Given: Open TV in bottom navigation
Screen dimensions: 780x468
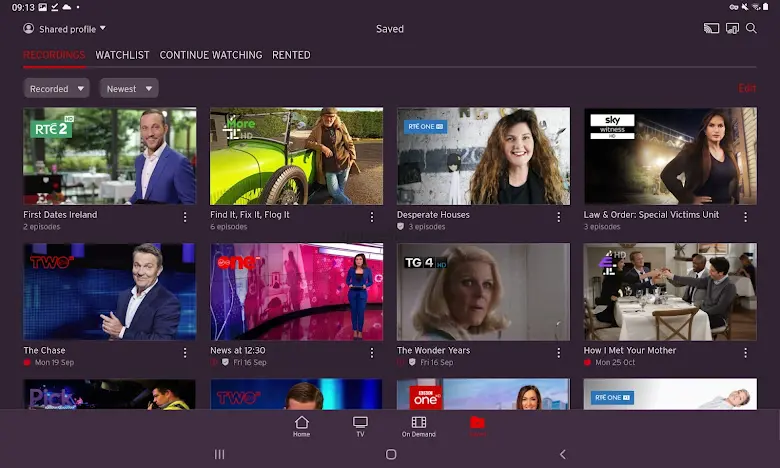Looking at the screenshot, I should [x=360, y=426].
